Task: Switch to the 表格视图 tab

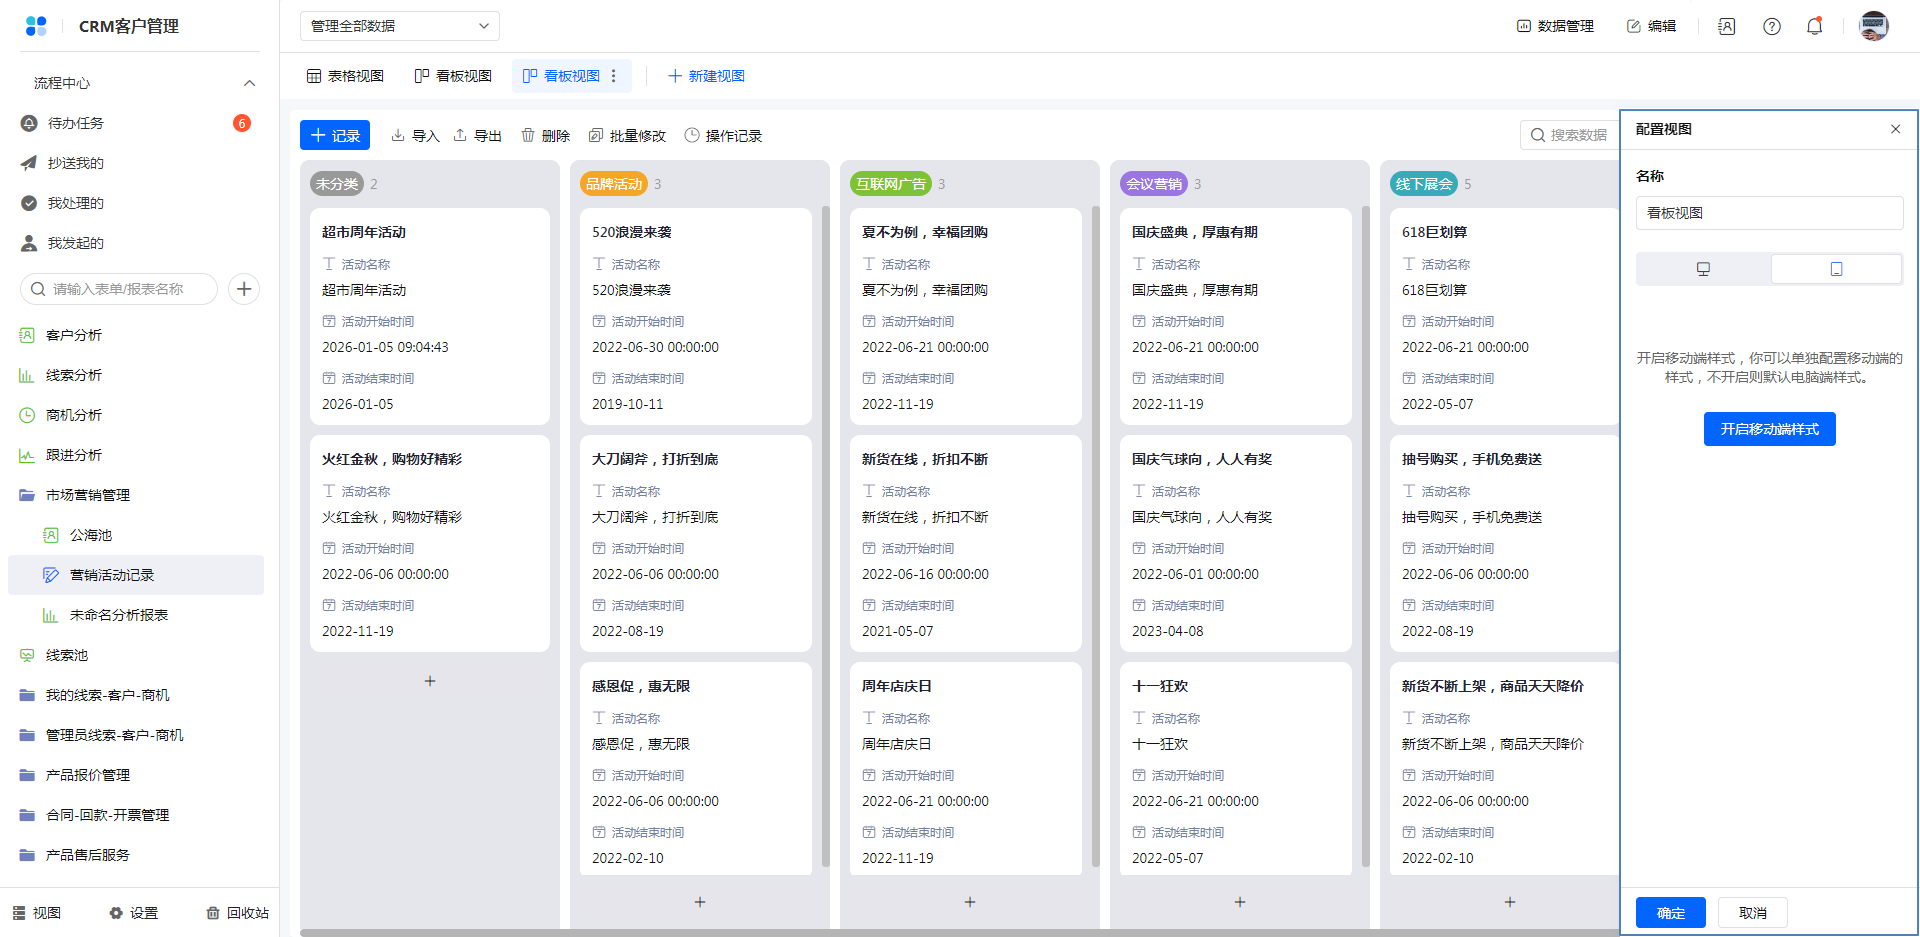Action: [x=345, y=76]
